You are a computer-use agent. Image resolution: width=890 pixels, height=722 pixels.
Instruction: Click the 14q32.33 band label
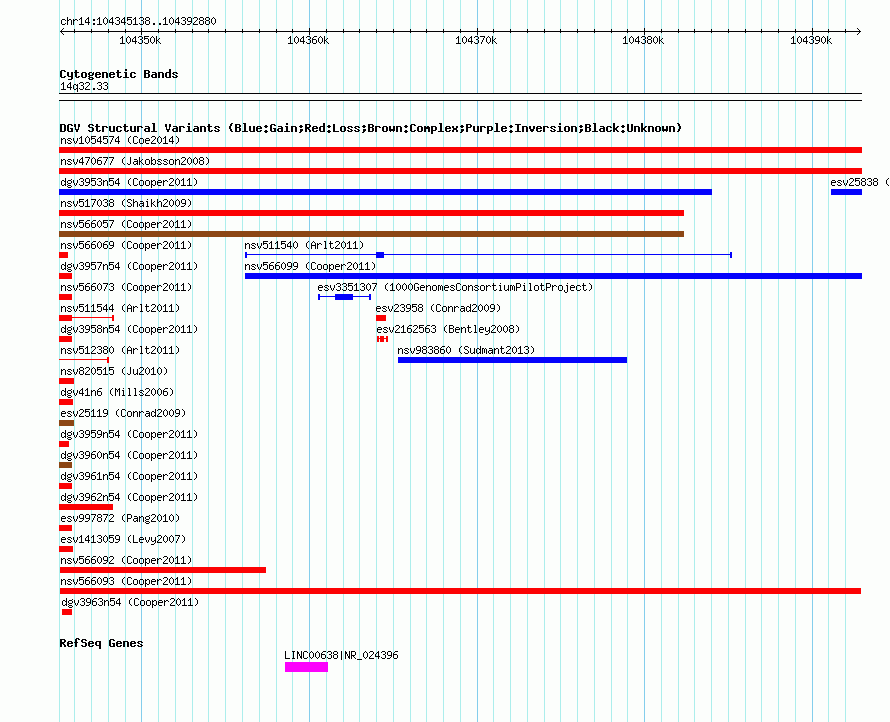point(84,86)
